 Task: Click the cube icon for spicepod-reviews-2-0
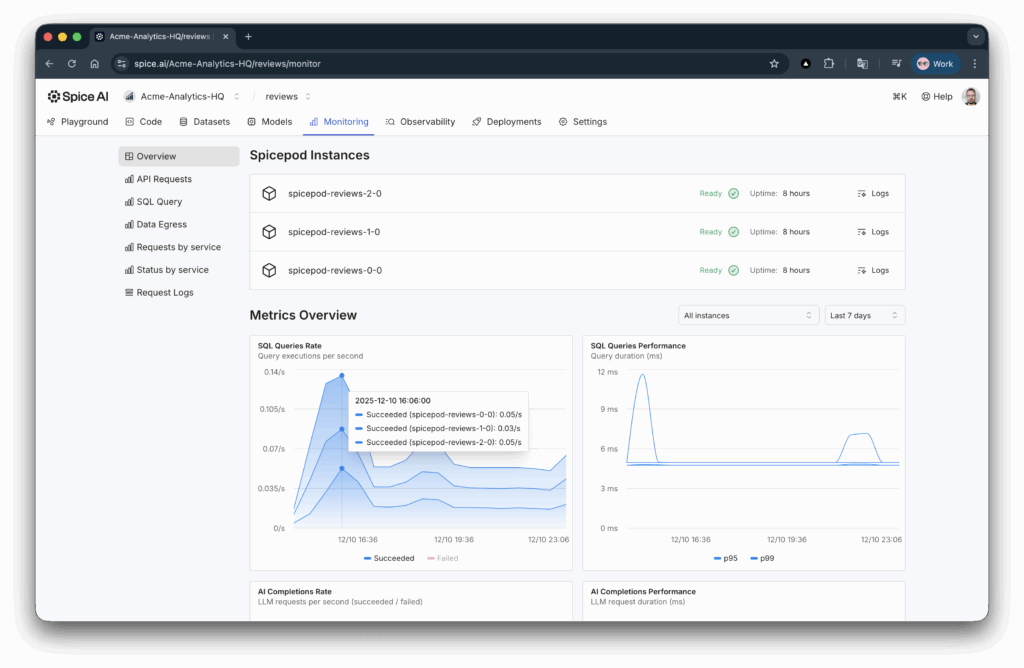pos(269,194)
